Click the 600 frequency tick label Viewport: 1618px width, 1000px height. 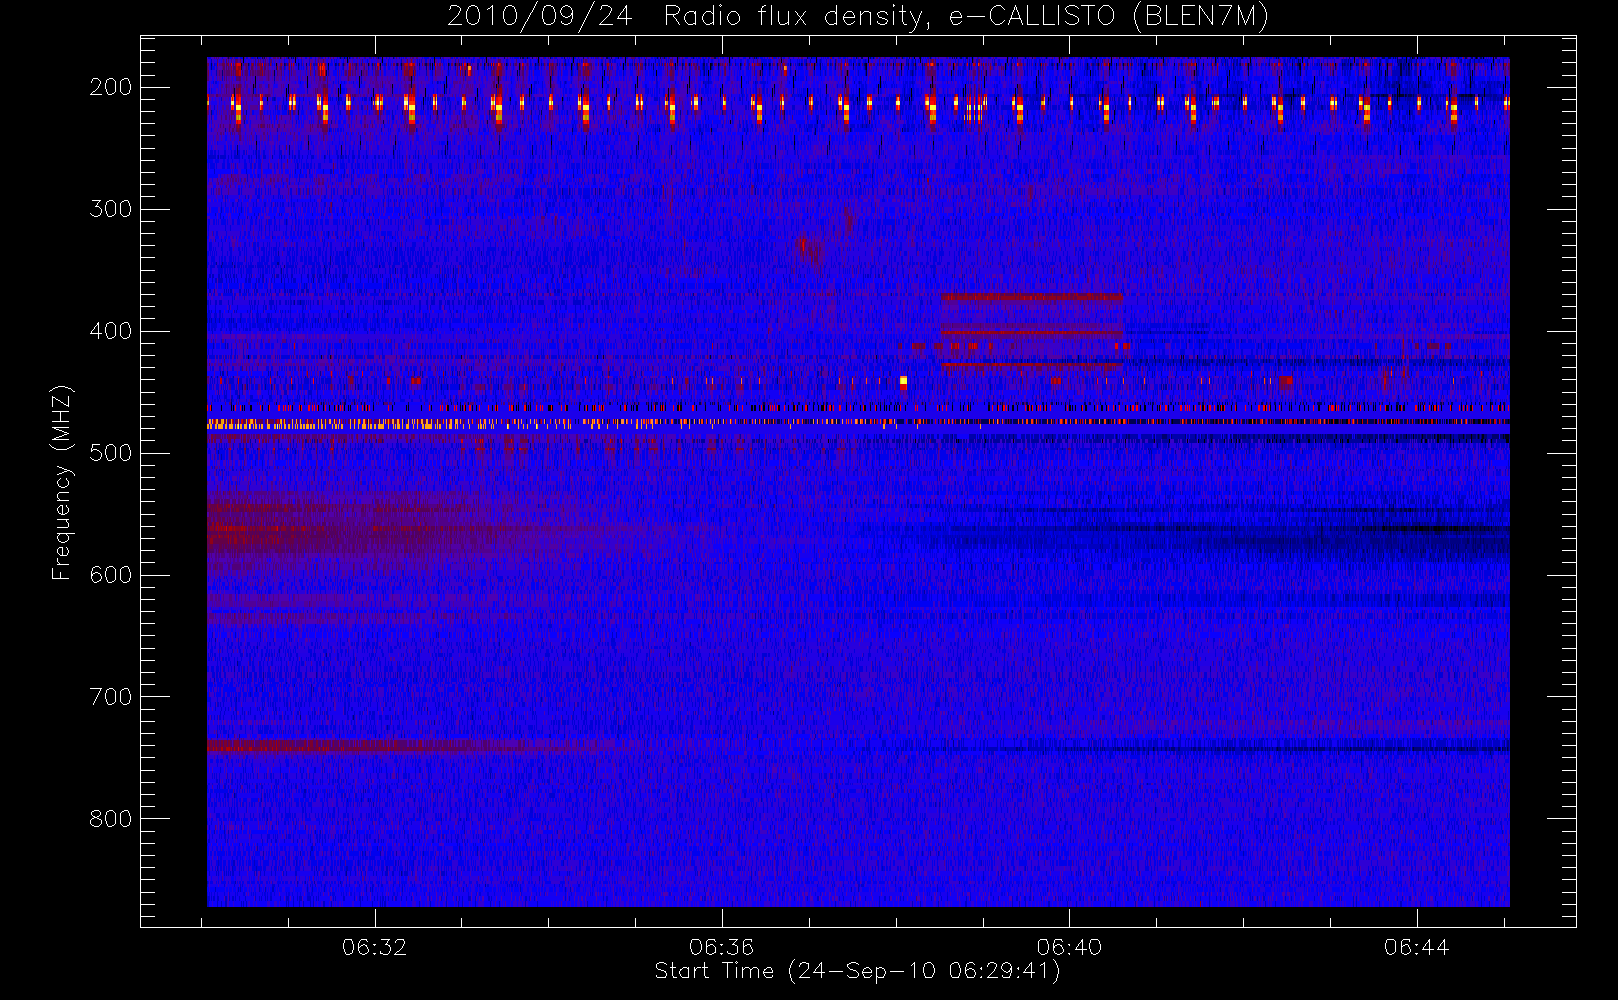[x=111, y=575]
